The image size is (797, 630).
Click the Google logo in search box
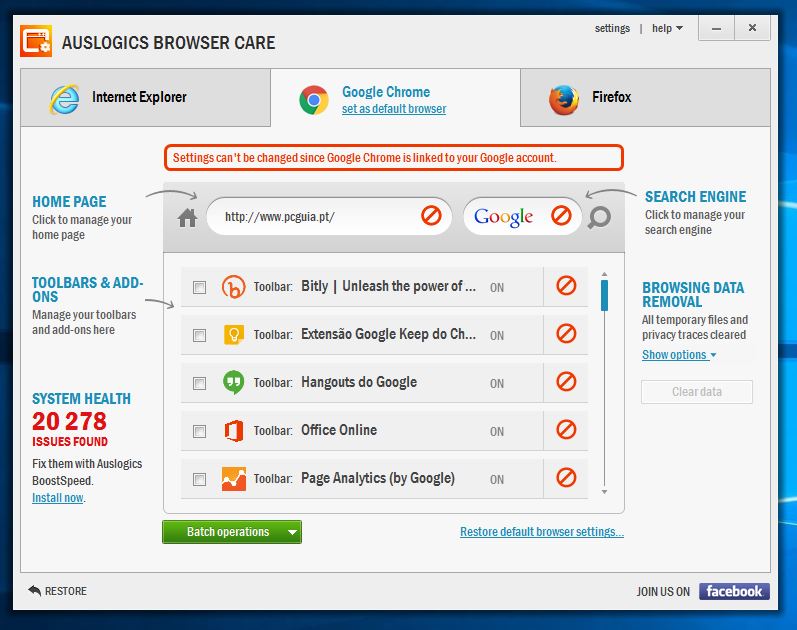503,217
